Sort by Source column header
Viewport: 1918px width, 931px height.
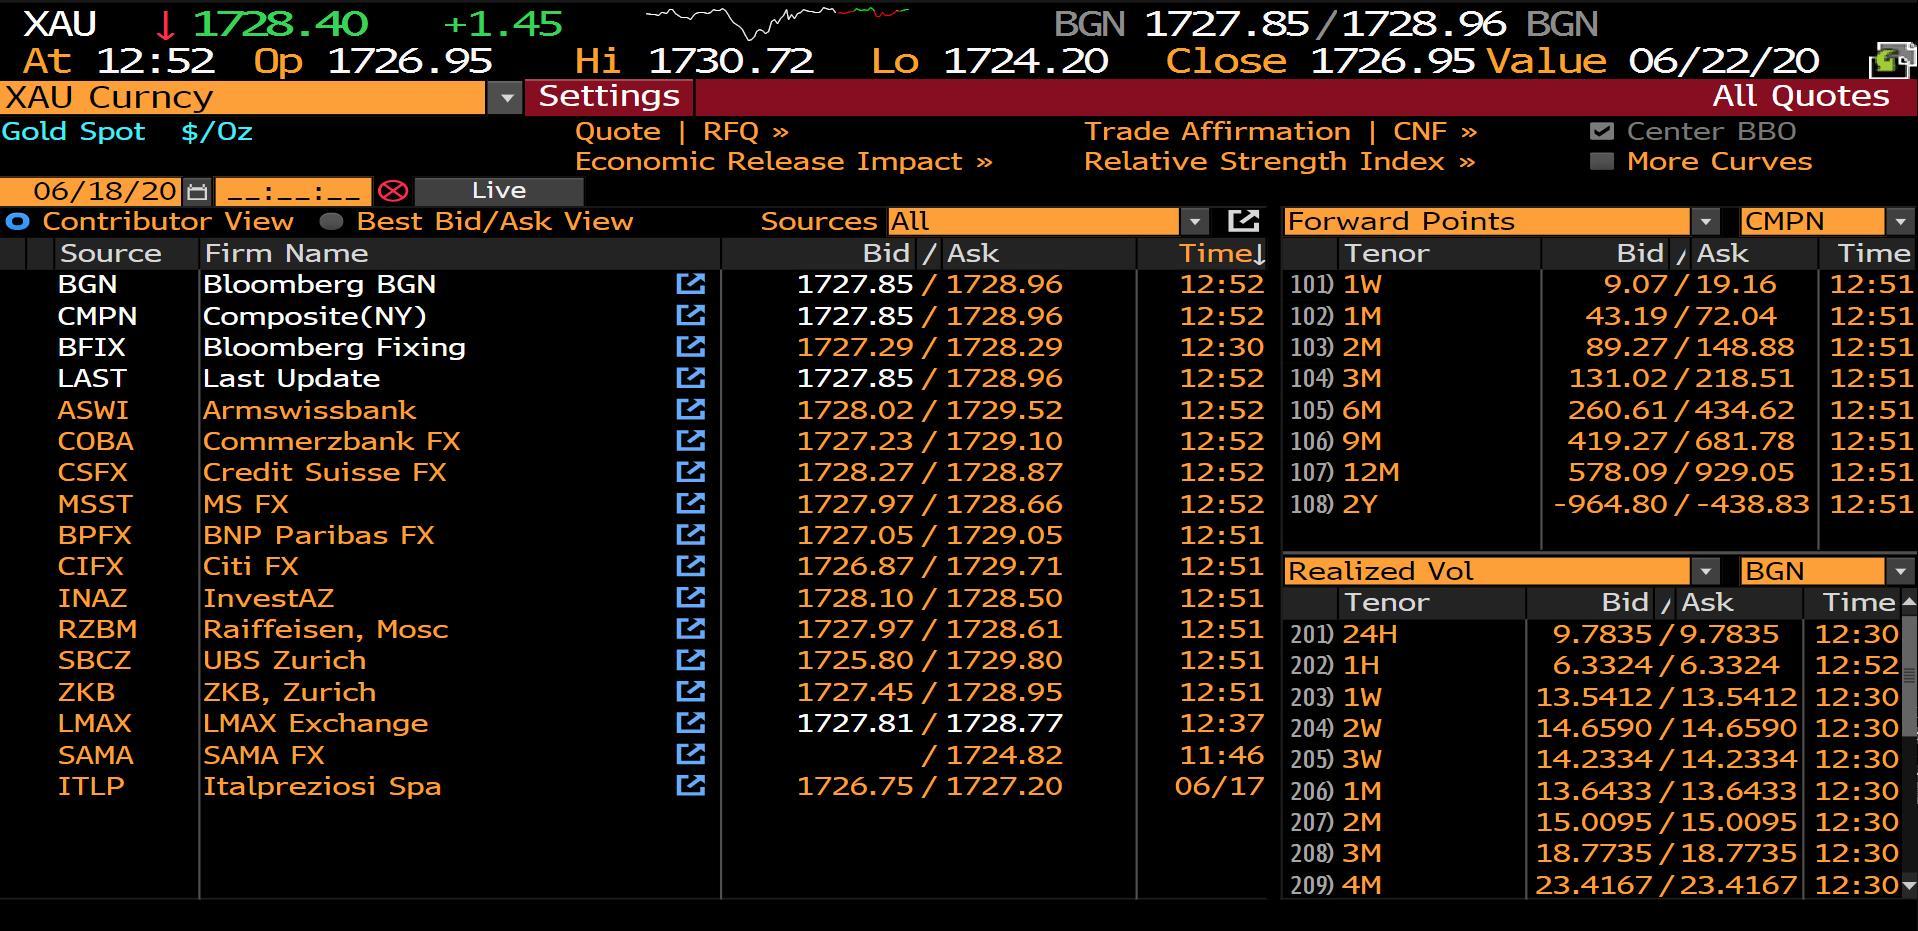[x=111, y=254]
